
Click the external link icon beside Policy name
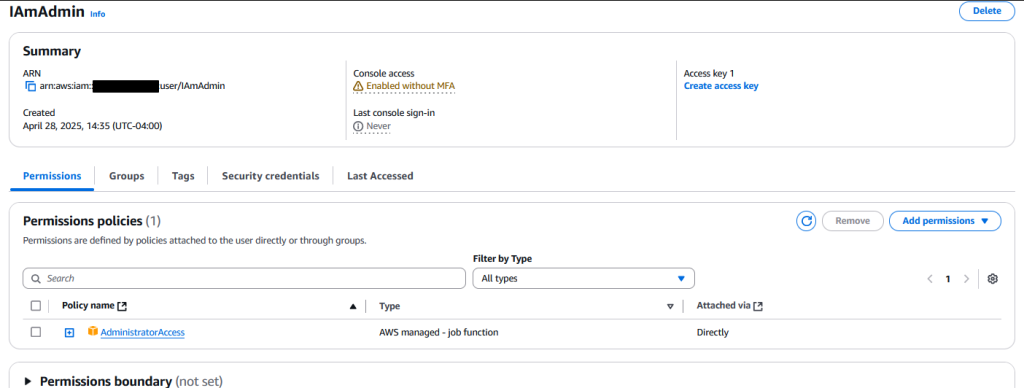click(122, 306)
